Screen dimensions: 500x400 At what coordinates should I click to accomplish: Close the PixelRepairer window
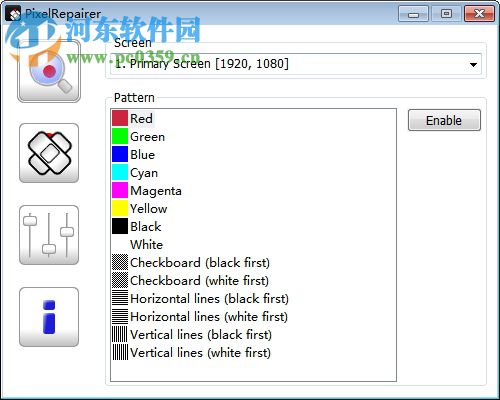(x=479, y=14)
